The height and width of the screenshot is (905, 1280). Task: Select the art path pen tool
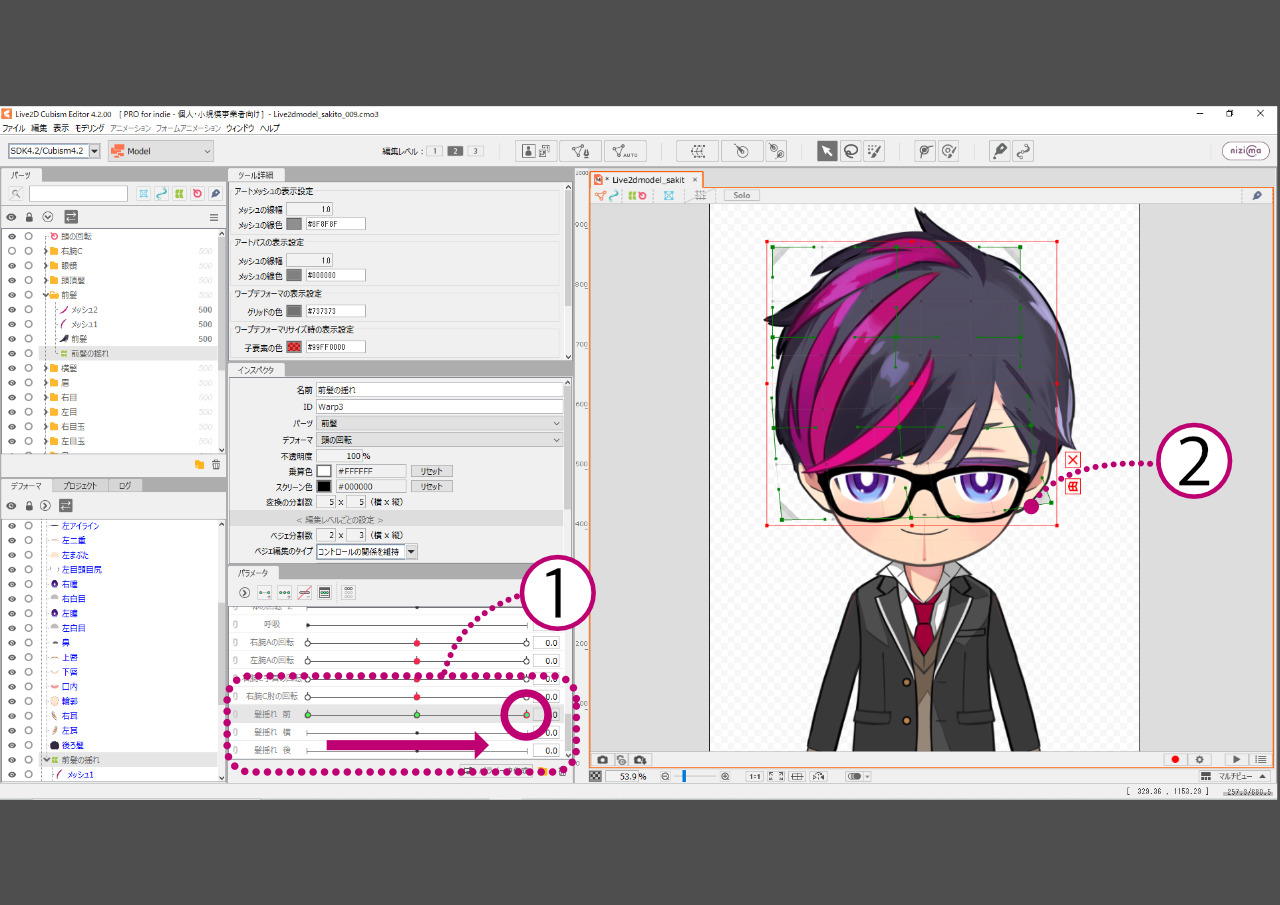pos(999,151)
